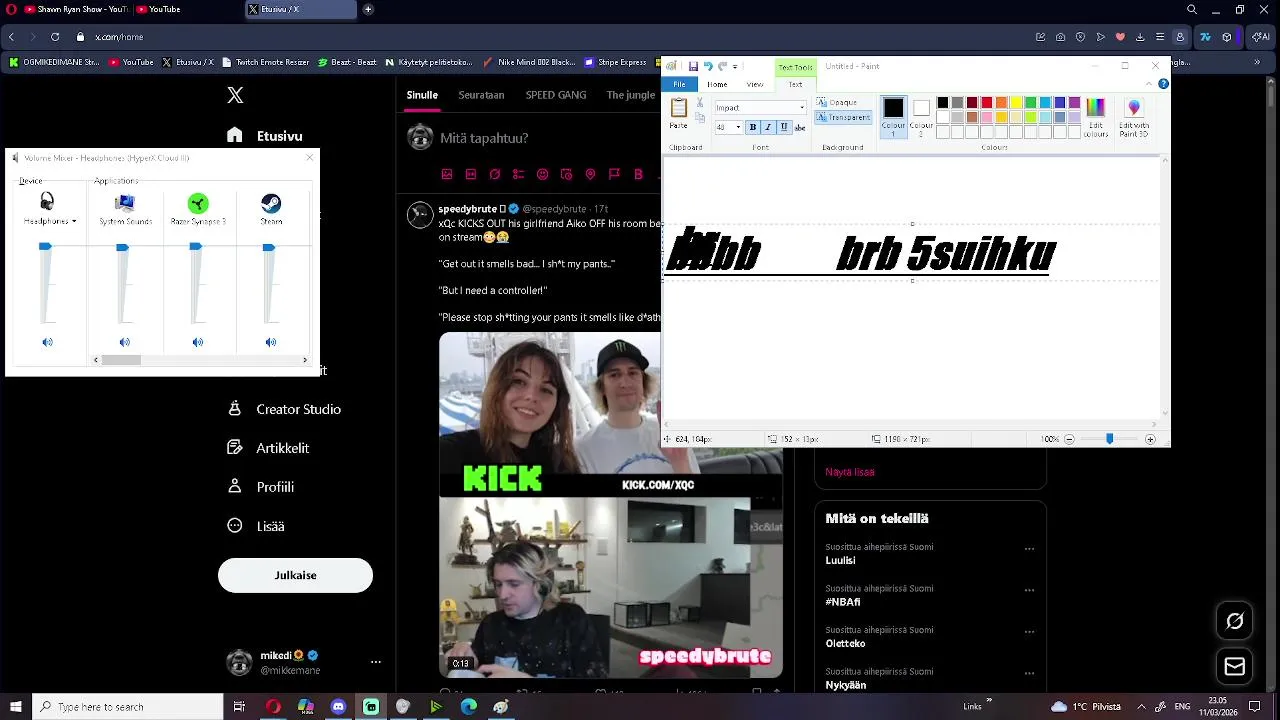This screenshot has height=720, width=1280.
Task: Click the X logo in the sidebar
Action: point(235,95)
